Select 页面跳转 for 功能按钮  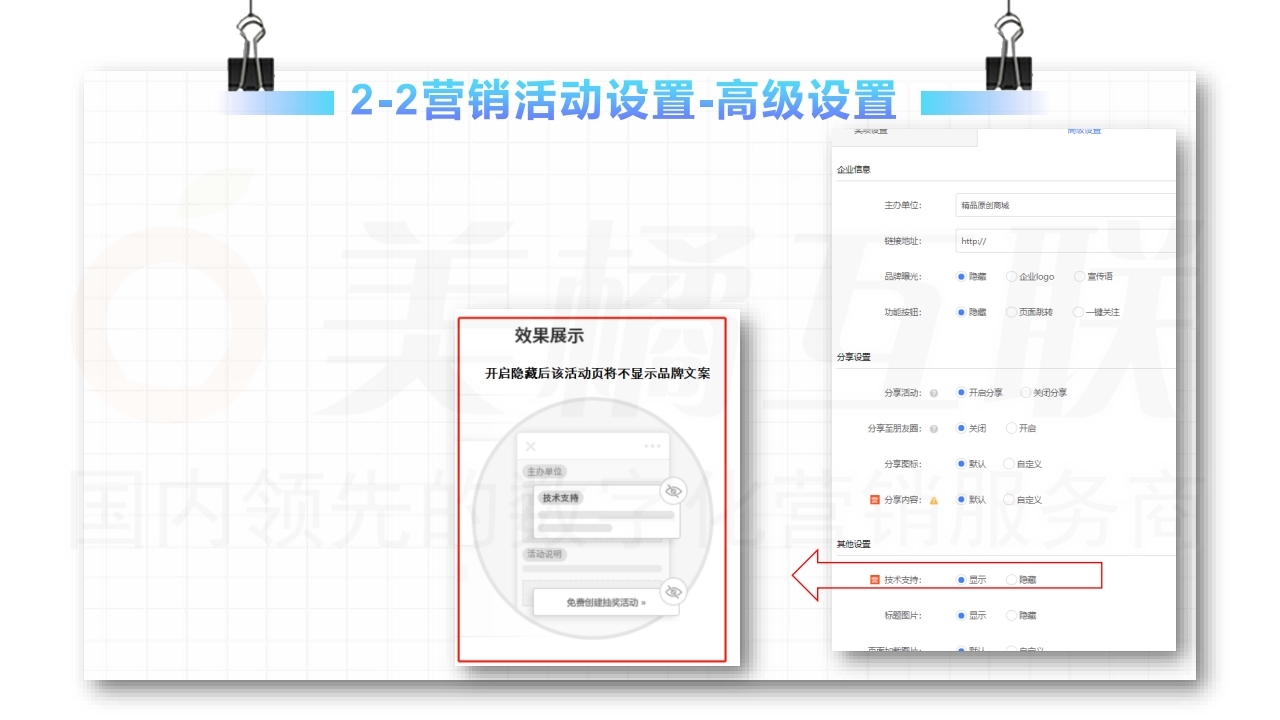pos(1012,312)
